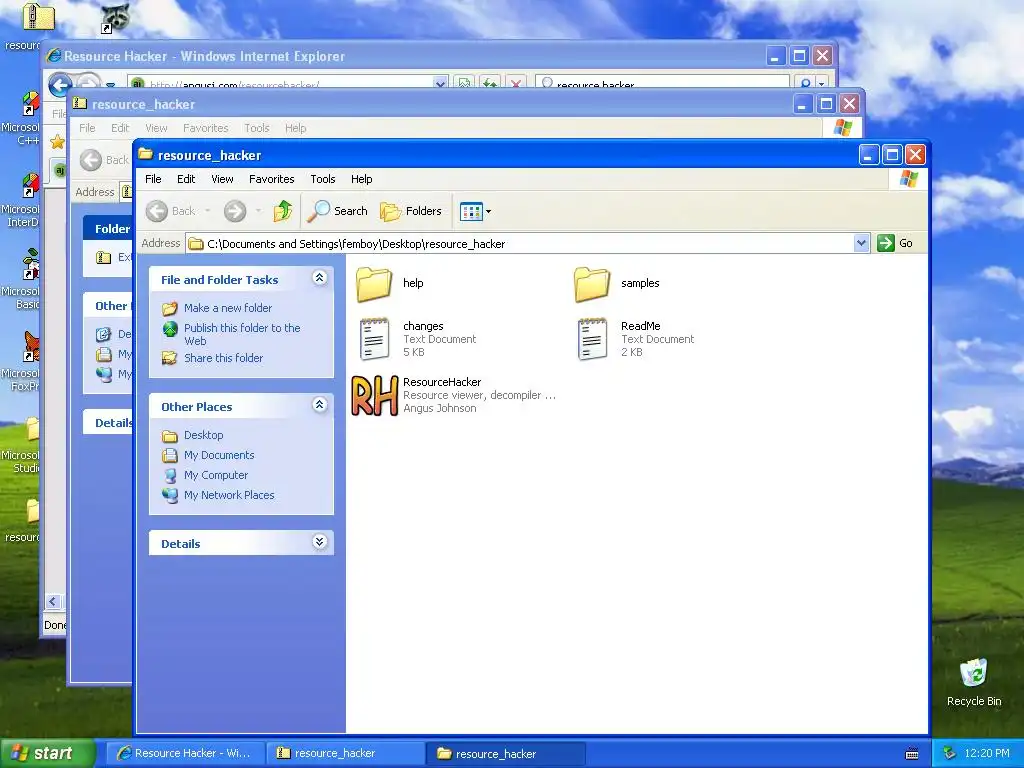Click the Windows Start button
The width and height of the screenshot is (1024, 768).
[47, 753]
